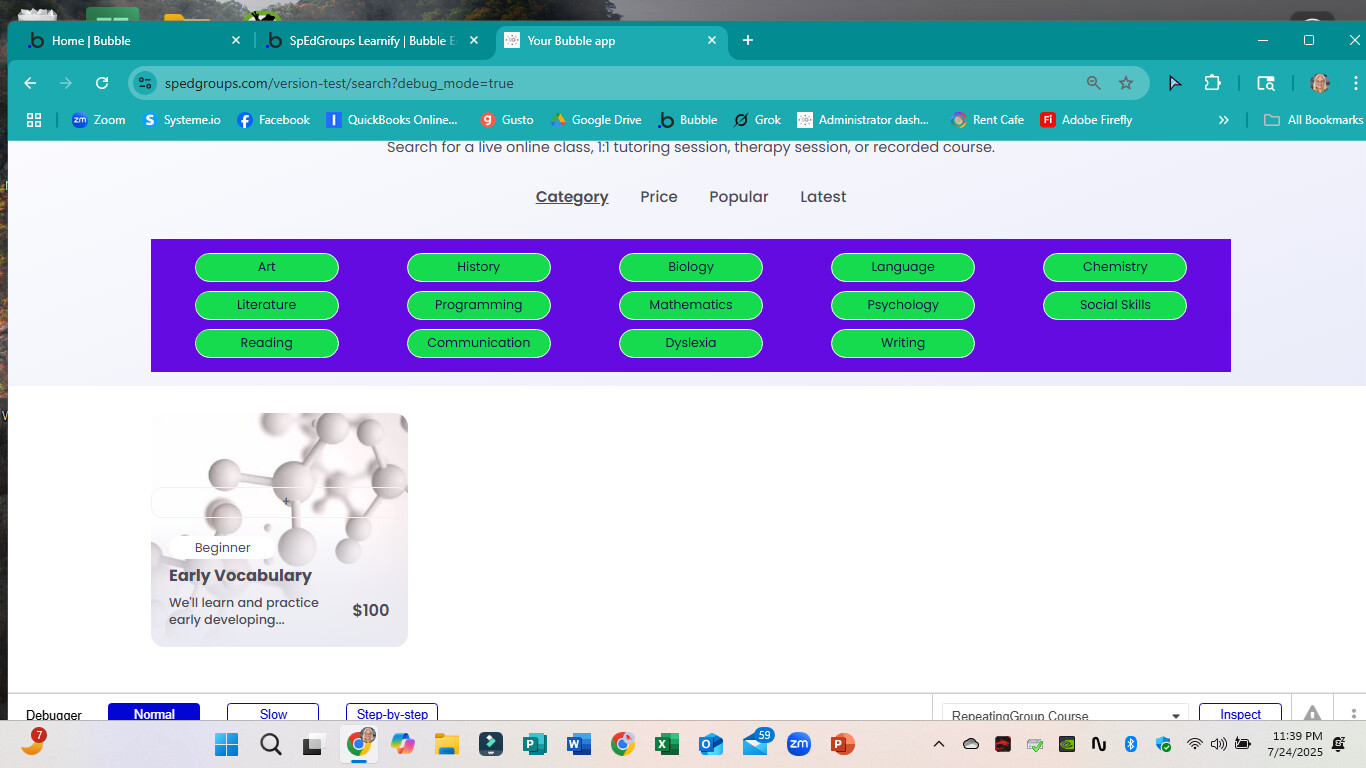Open the Facebook bookmark
Image resolution: width=1366 pixels, height=768 pixels.
point(274,120)
